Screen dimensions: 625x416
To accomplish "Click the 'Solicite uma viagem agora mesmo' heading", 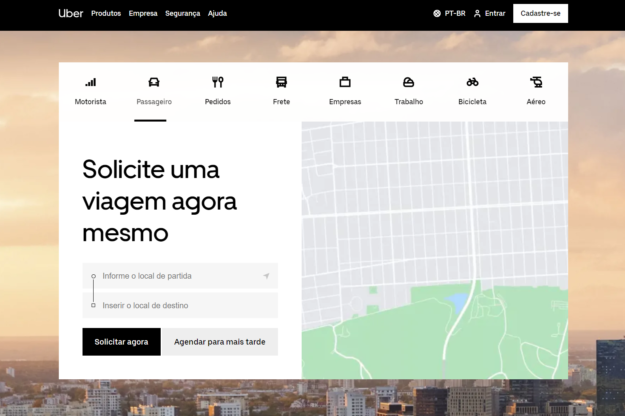I will click(x=159, y=201).
